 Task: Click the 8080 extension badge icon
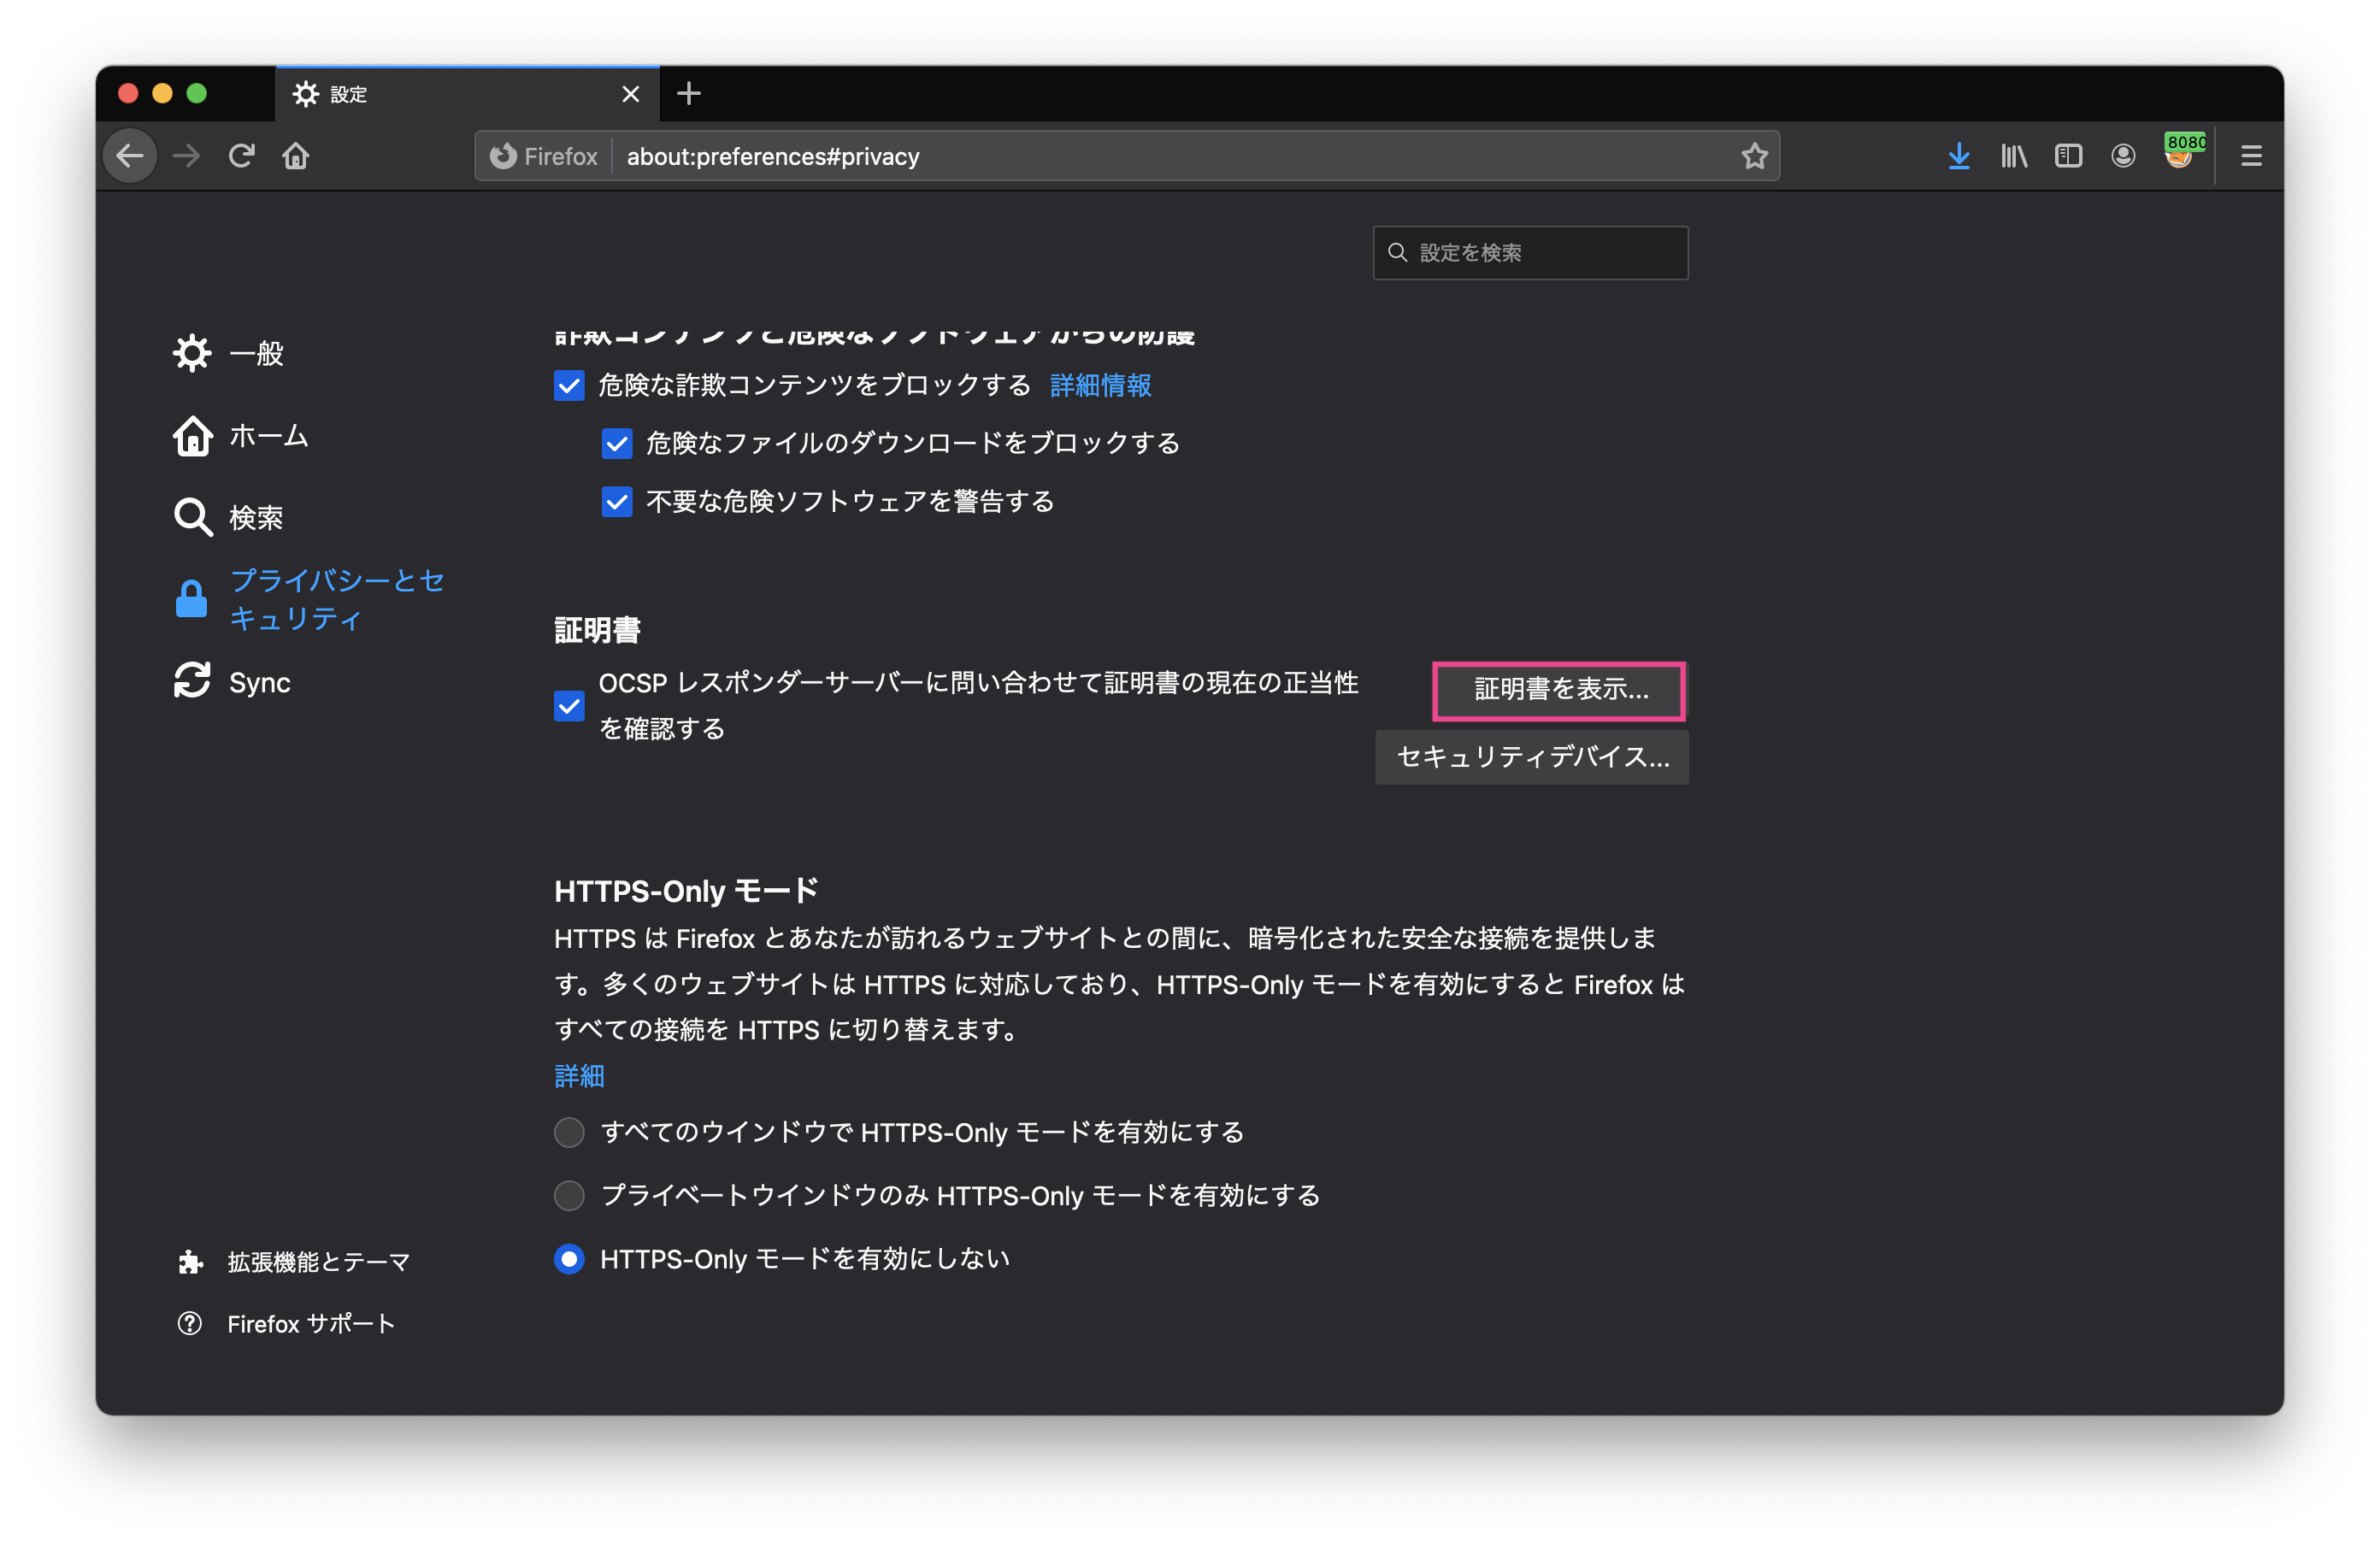[2180, 154]
